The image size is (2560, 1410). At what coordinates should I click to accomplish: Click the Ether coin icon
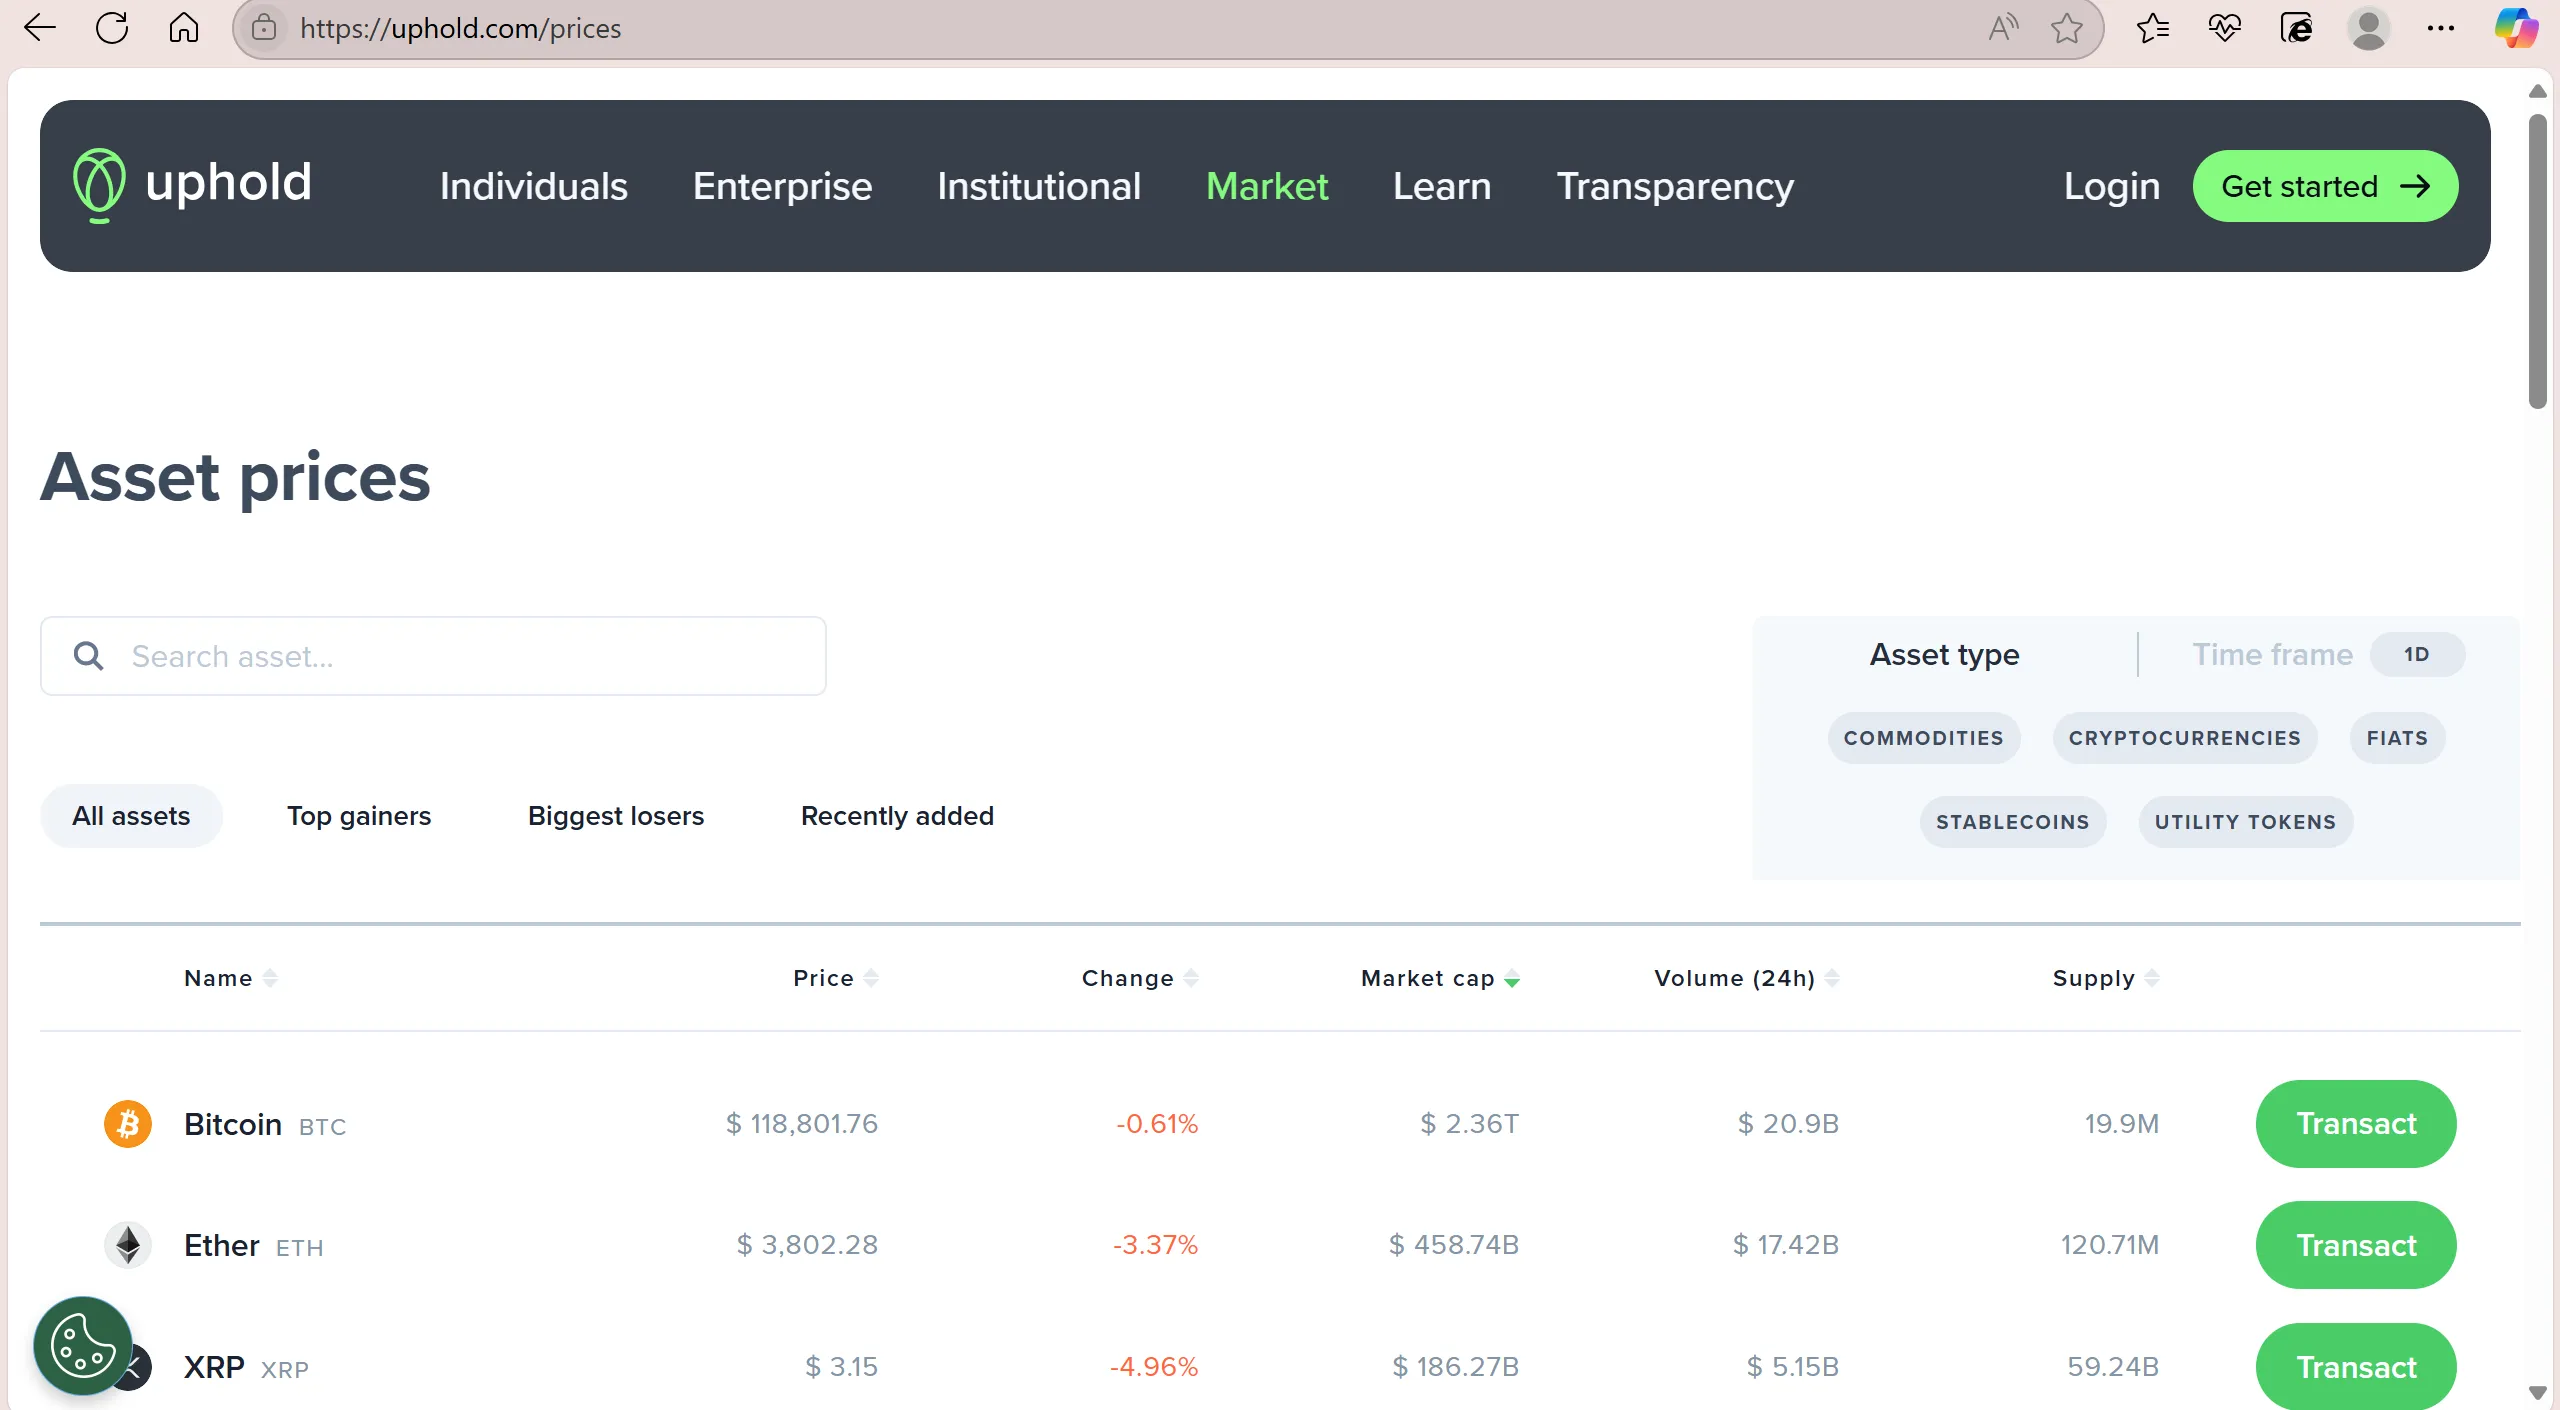coord(128,1245)
